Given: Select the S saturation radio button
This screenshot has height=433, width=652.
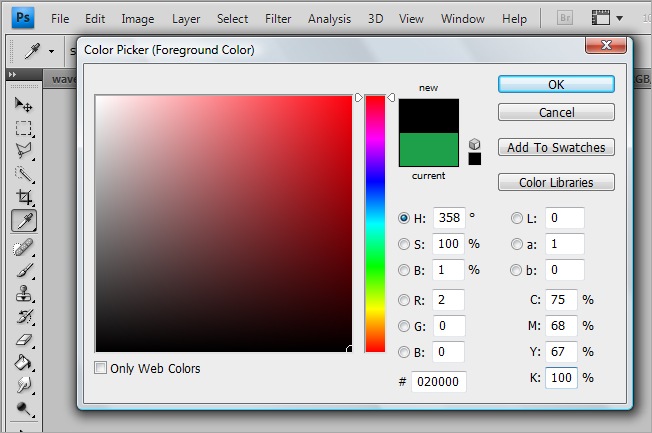Looking at the screenshot, I should [403, 244].
